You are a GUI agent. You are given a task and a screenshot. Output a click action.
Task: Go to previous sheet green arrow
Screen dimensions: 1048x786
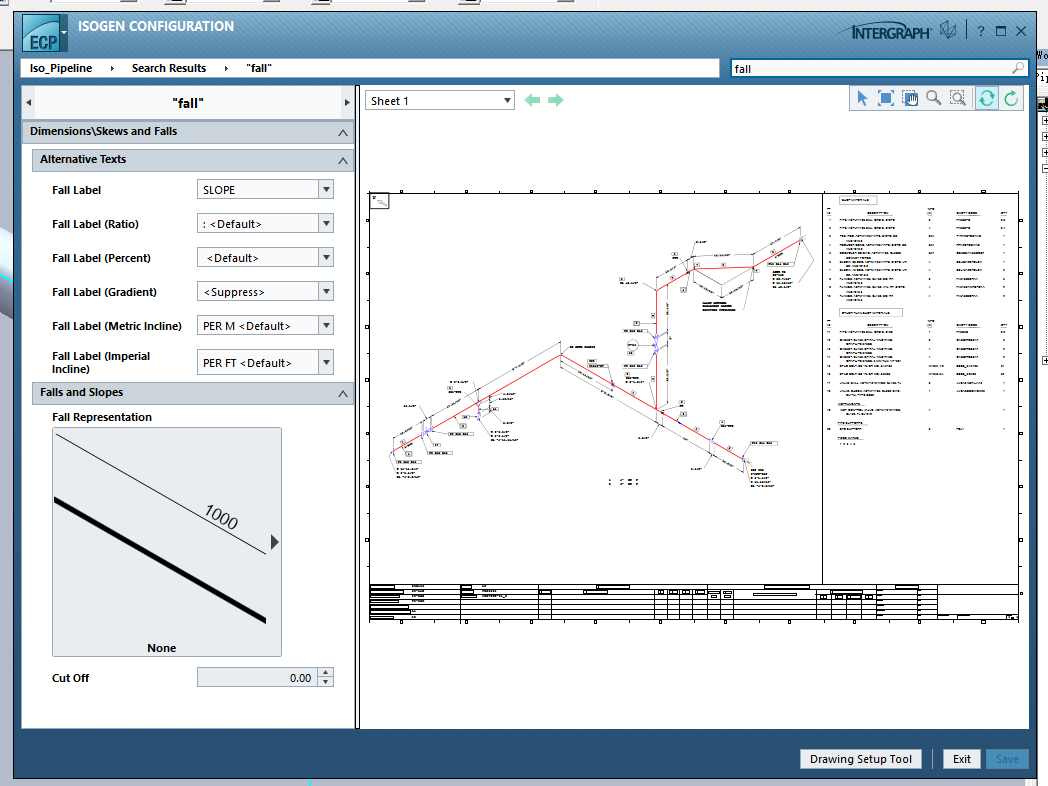[x=532, y=100]
